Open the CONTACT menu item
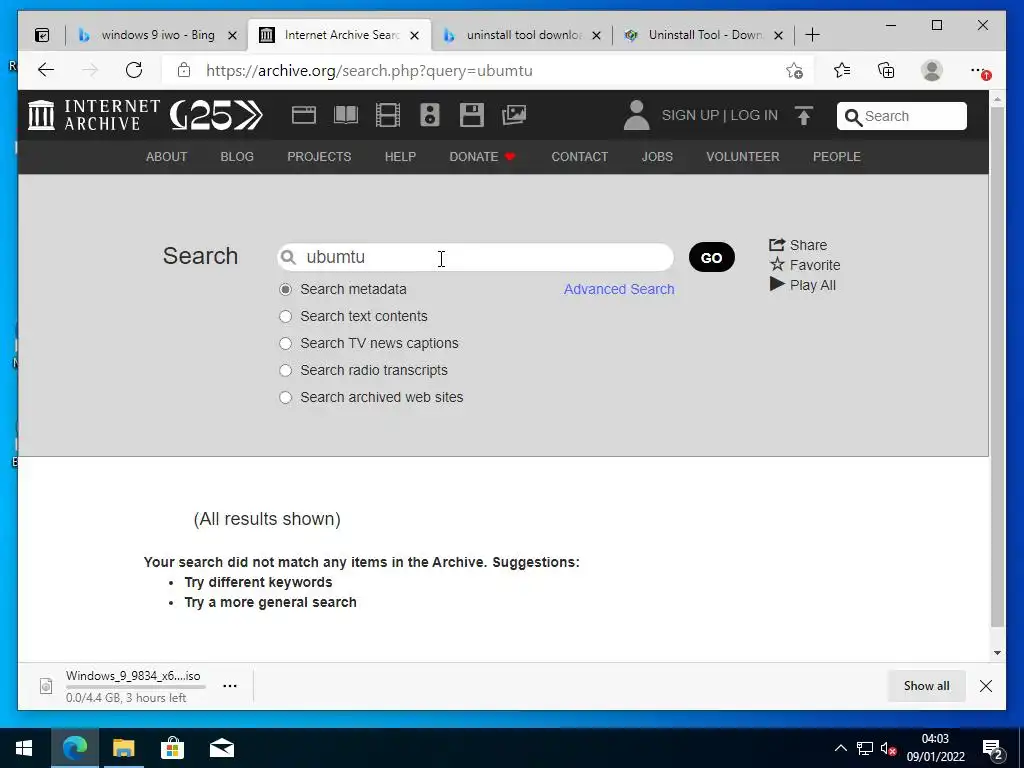Image resolution: width=1024 pixels, height=768 pixels. point(579,157)
